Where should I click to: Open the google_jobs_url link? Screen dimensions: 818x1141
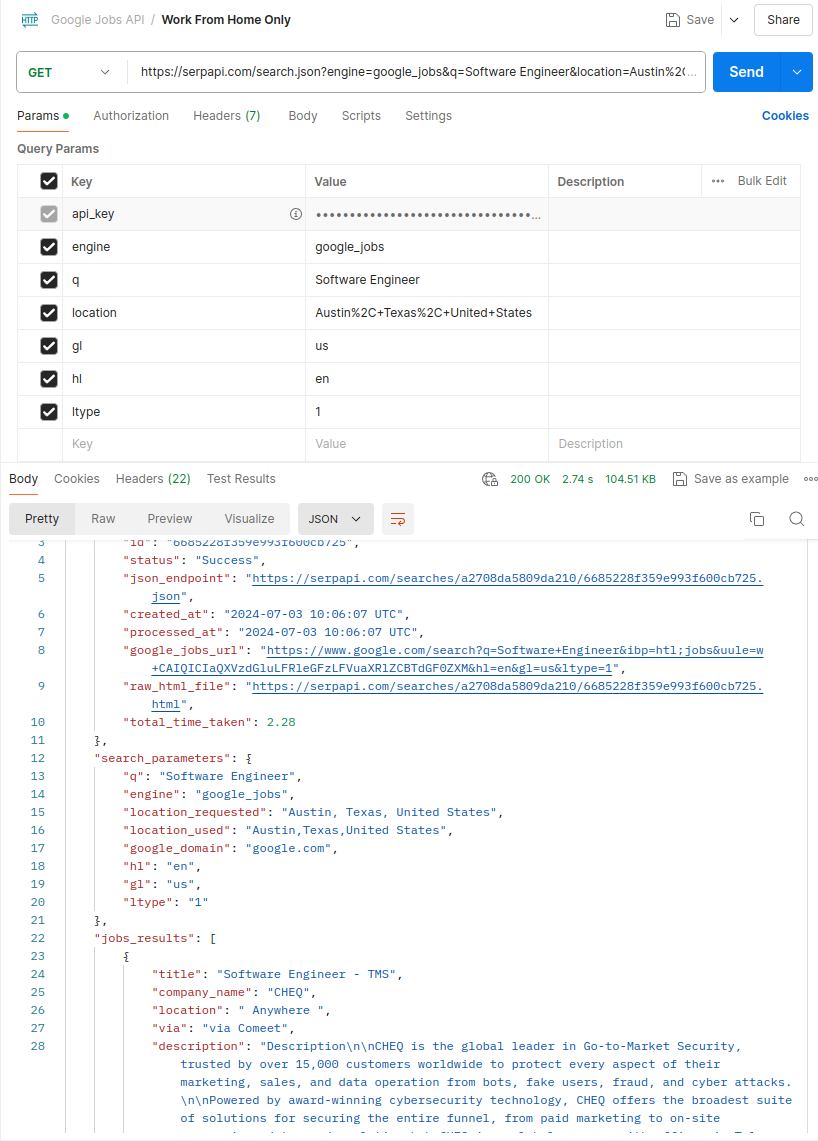(x=515, y=651)
